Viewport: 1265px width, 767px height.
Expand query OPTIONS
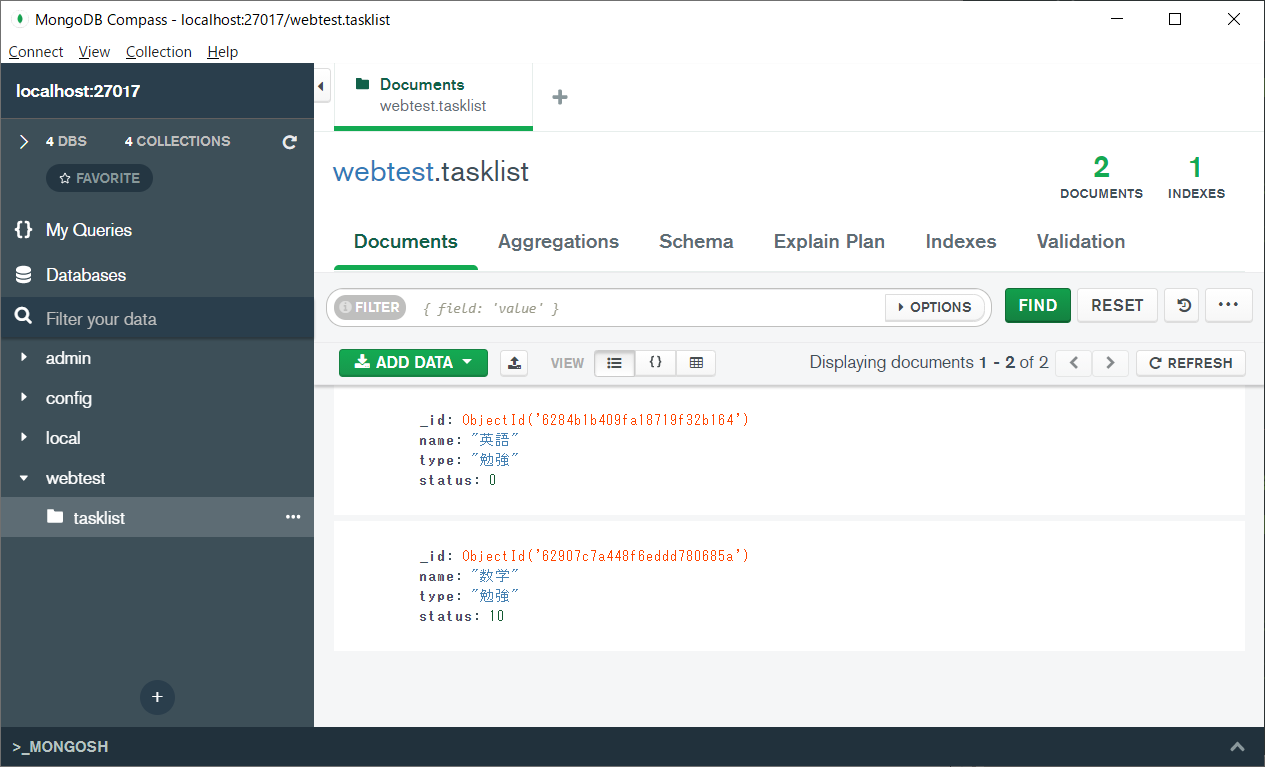tap(935, 307)
